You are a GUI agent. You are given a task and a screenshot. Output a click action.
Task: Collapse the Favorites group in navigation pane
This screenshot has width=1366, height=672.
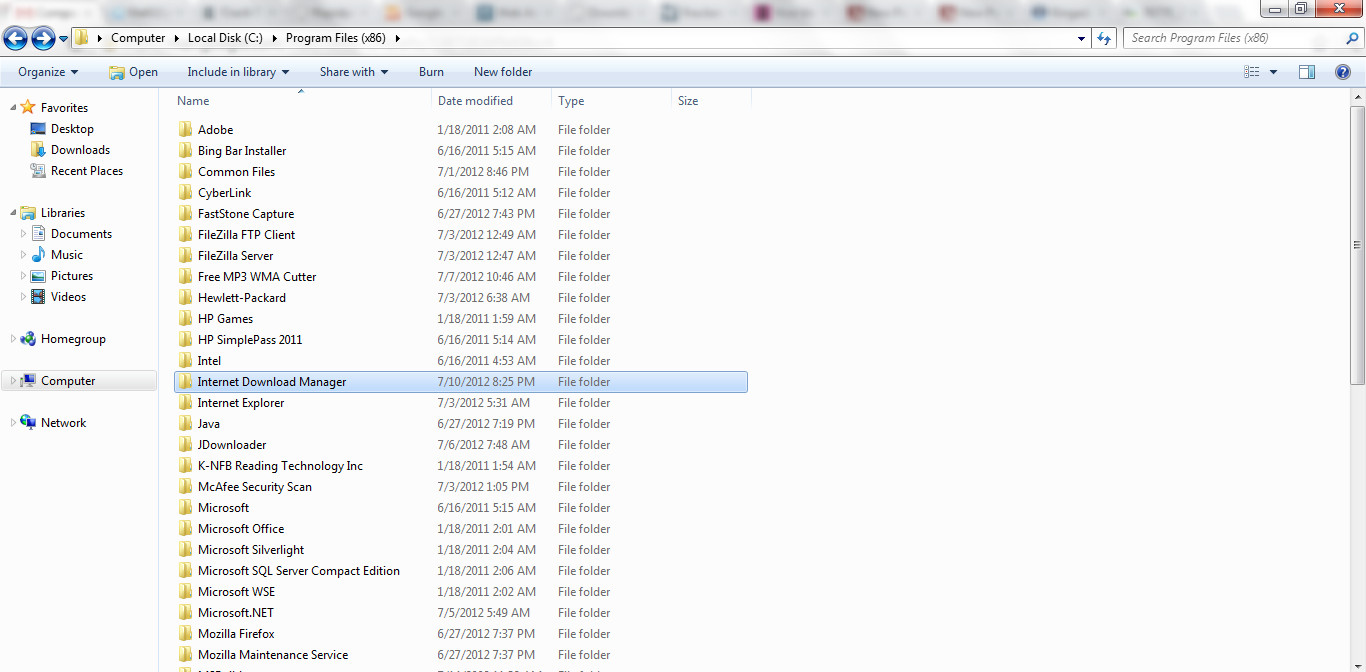[13, 107]
